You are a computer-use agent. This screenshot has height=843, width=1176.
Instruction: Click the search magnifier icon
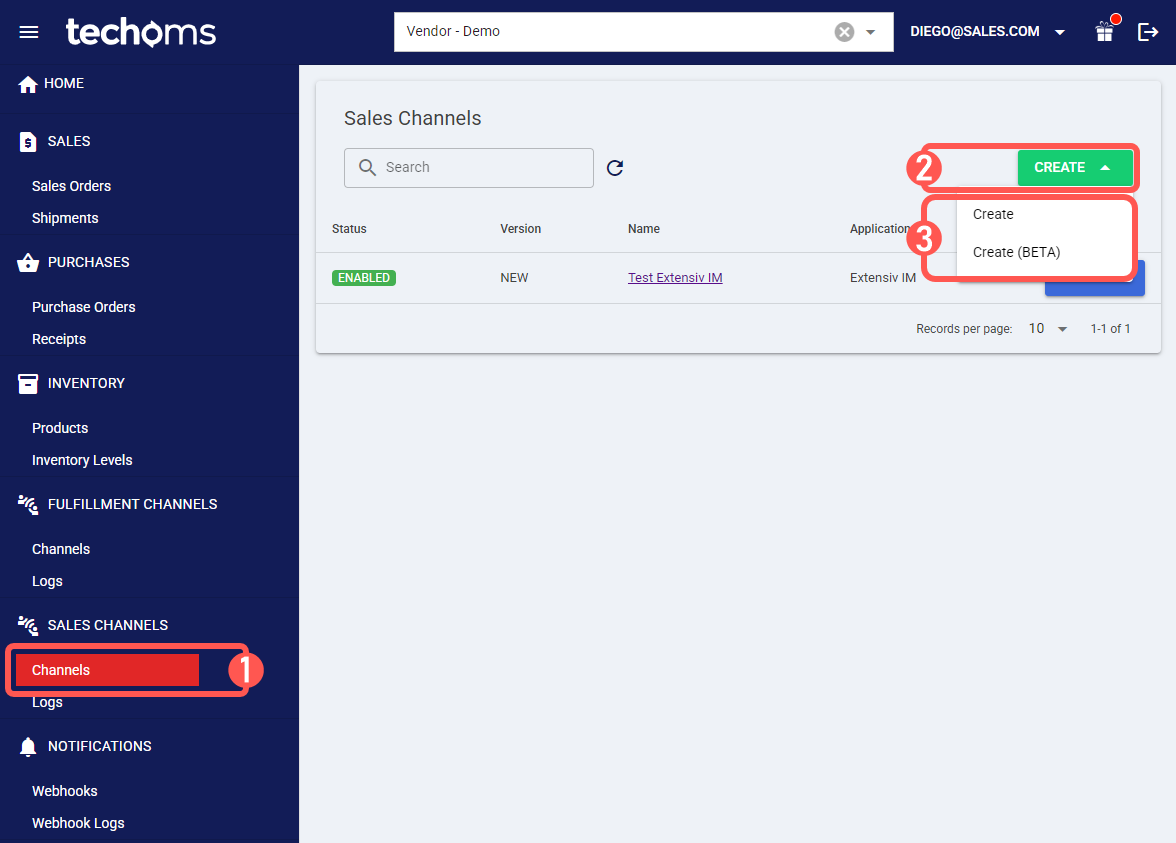click(x=367, y=167)
